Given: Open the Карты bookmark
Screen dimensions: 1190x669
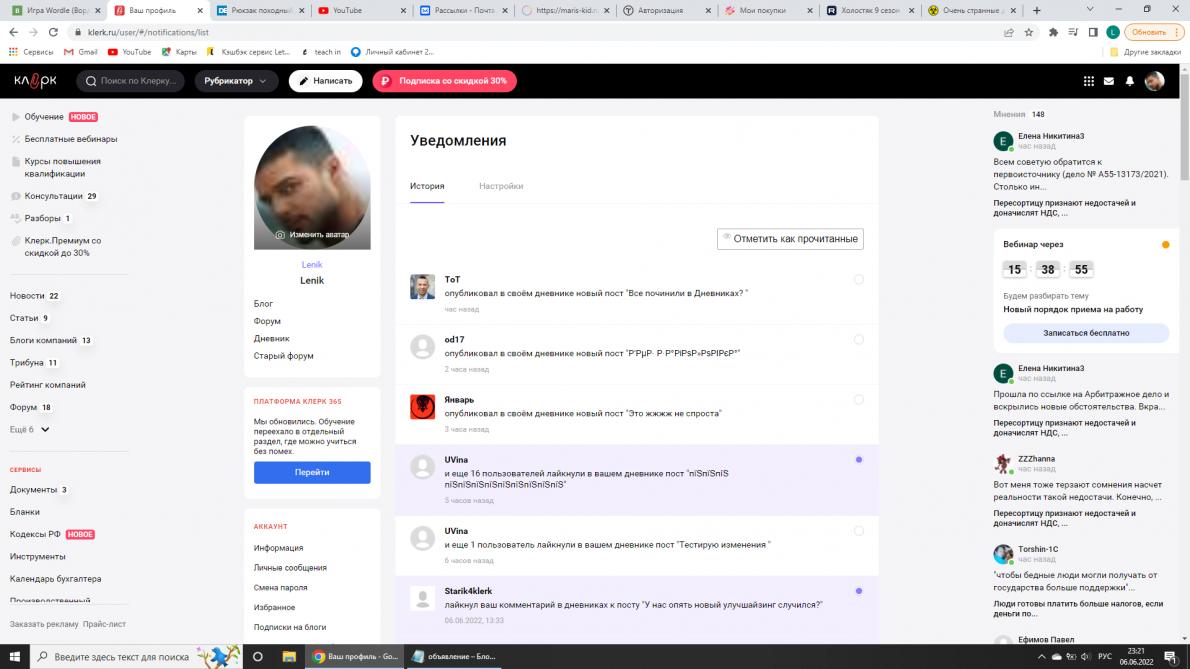Looking at the screenshot, I should (x=179, y=52).
